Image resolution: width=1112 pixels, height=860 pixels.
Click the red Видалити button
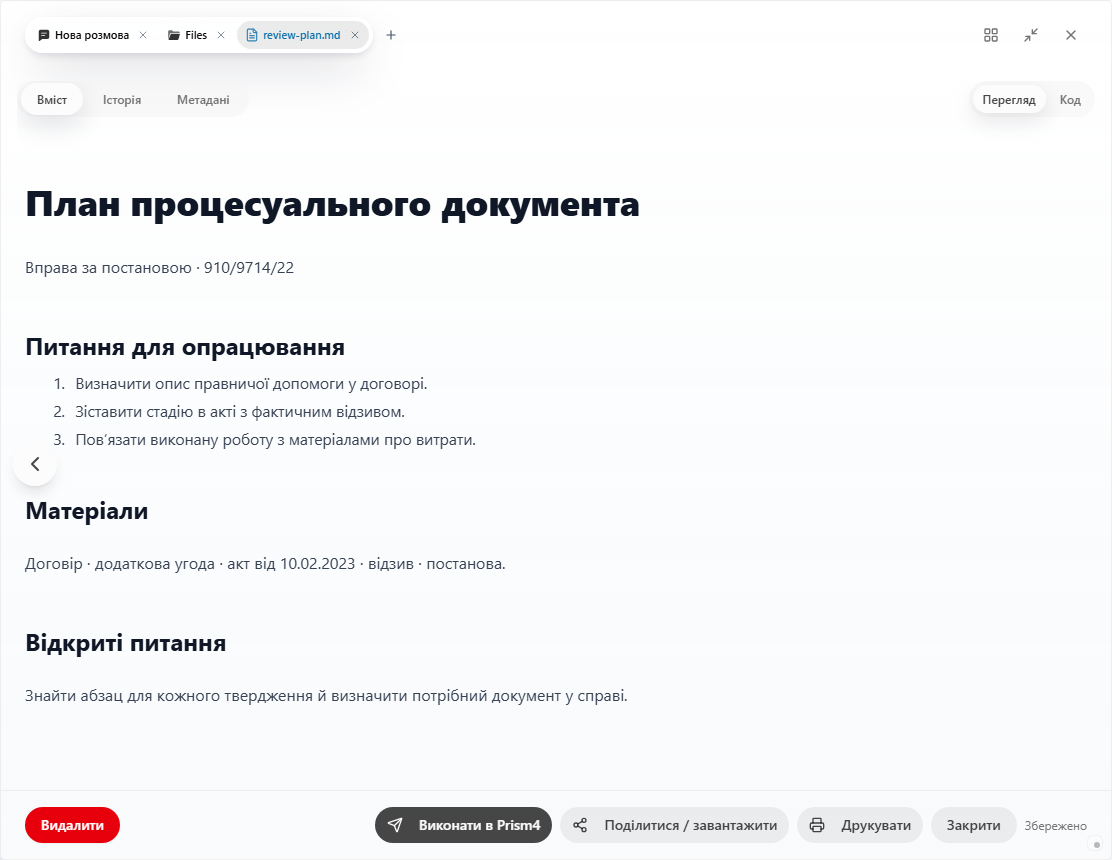point(72,825)
